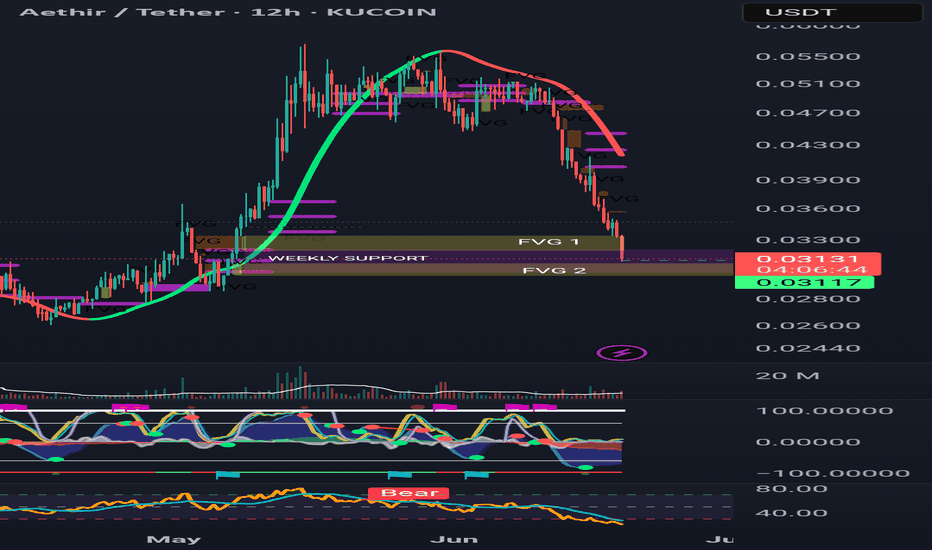
Task: Click the 0.05100 price axis value
Action: pos(808,84)
